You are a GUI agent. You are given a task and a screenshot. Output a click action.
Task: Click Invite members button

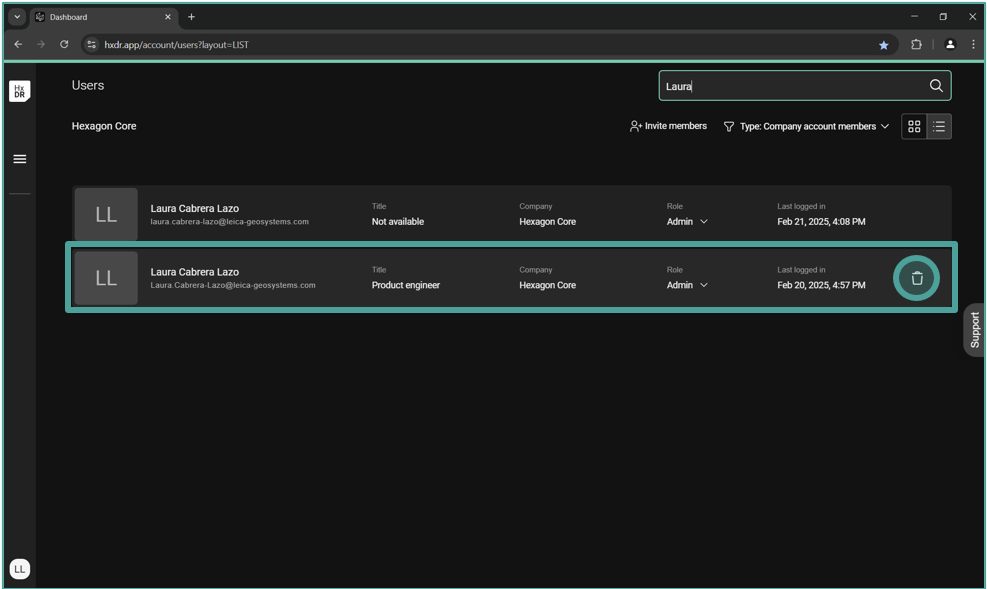click(x=668, y=127)
